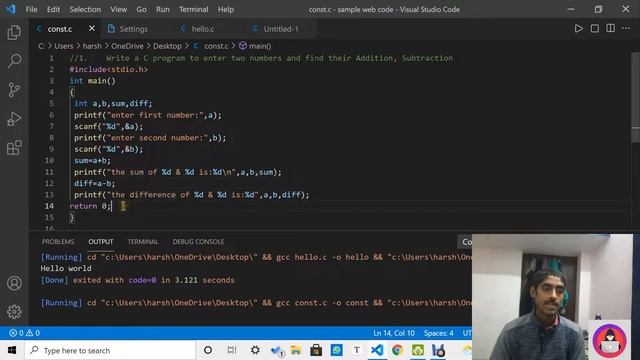
Task: Open the Accounts menu icon
Action: click(x=14, y=283)
